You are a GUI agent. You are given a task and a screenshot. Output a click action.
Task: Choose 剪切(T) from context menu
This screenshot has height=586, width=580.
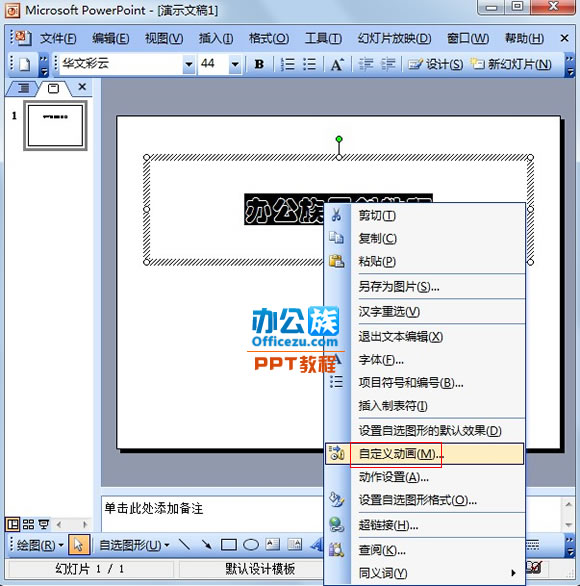(424, 216)
